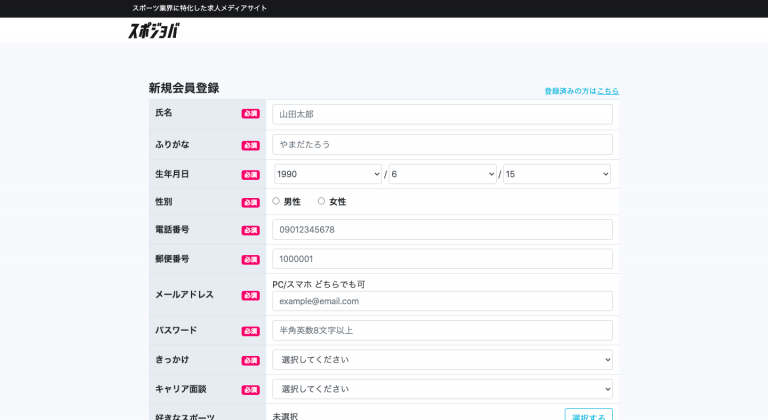Select the 男性 radio button

coord(276,201)
